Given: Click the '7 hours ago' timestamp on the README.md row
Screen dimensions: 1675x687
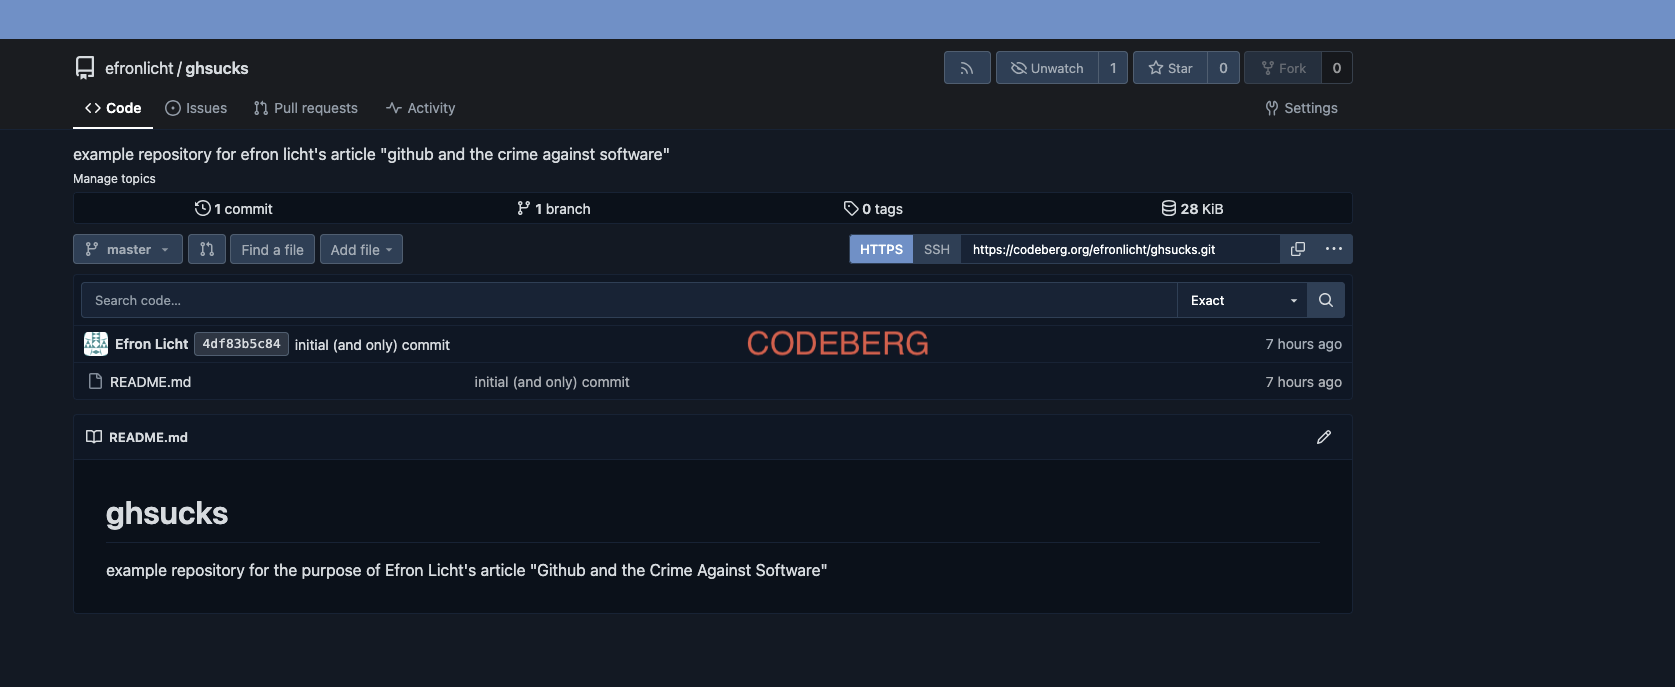Looking at the screenshot, I should coord(1303,382).
